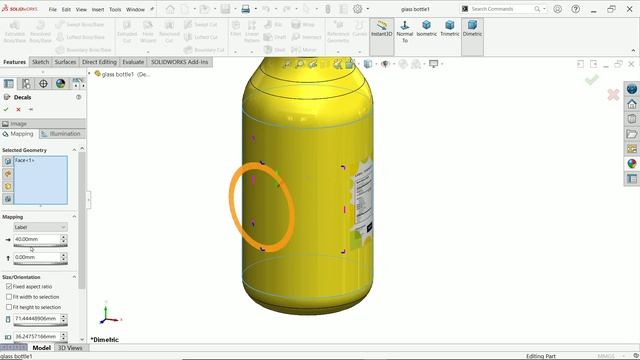640x360 pixels.
Task: Click the vertical offset slider under 0.00mm
Action: pos(40,264)
